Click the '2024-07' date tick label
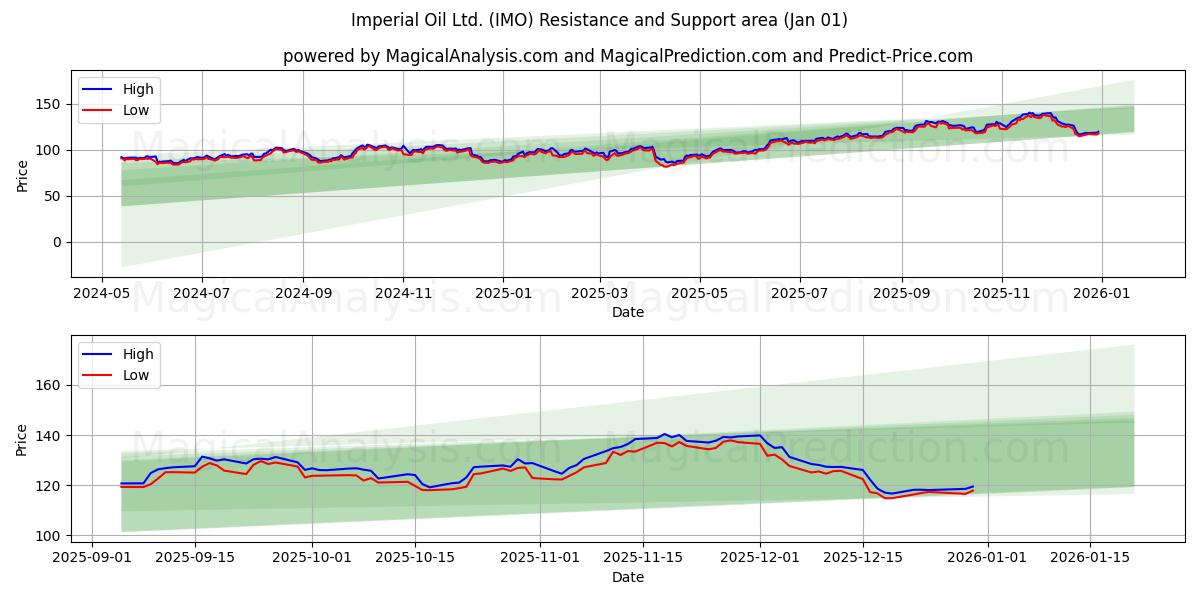 point(201,294)
